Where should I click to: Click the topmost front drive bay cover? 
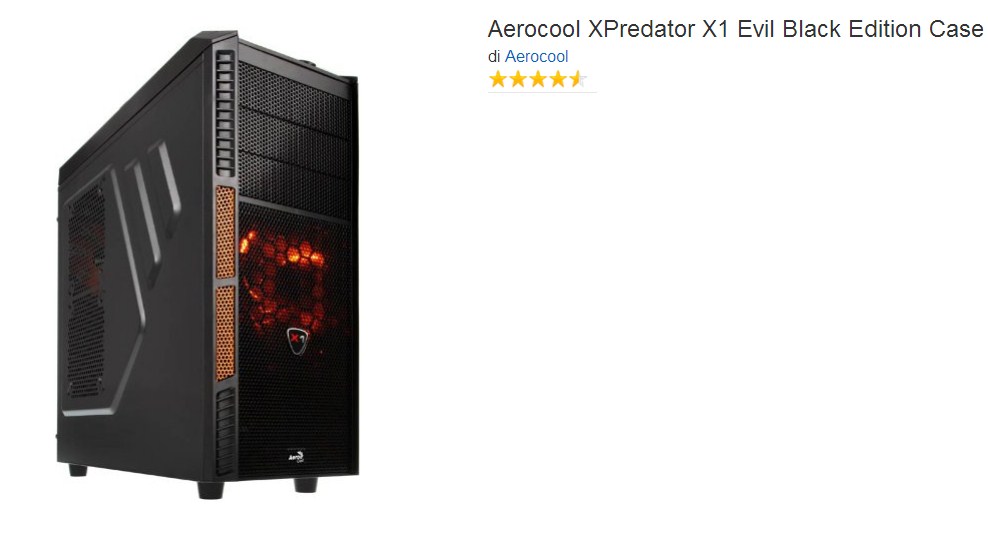click(295, 95)
